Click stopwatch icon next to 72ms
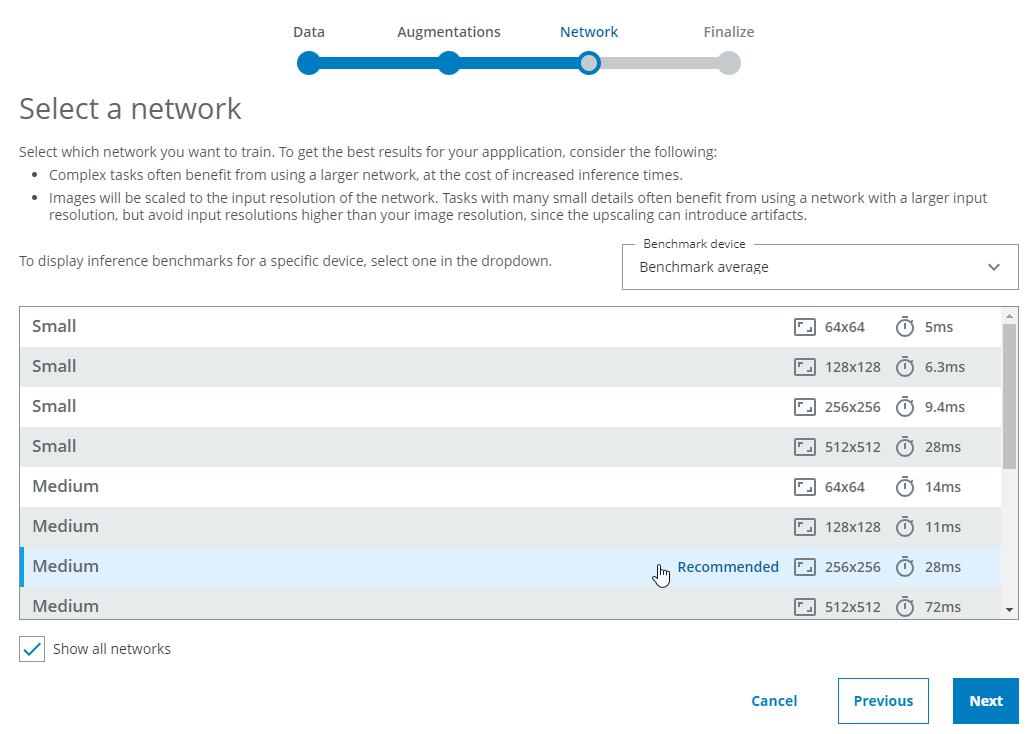This screenshot has width=1030, height=734. pos(905,607)
